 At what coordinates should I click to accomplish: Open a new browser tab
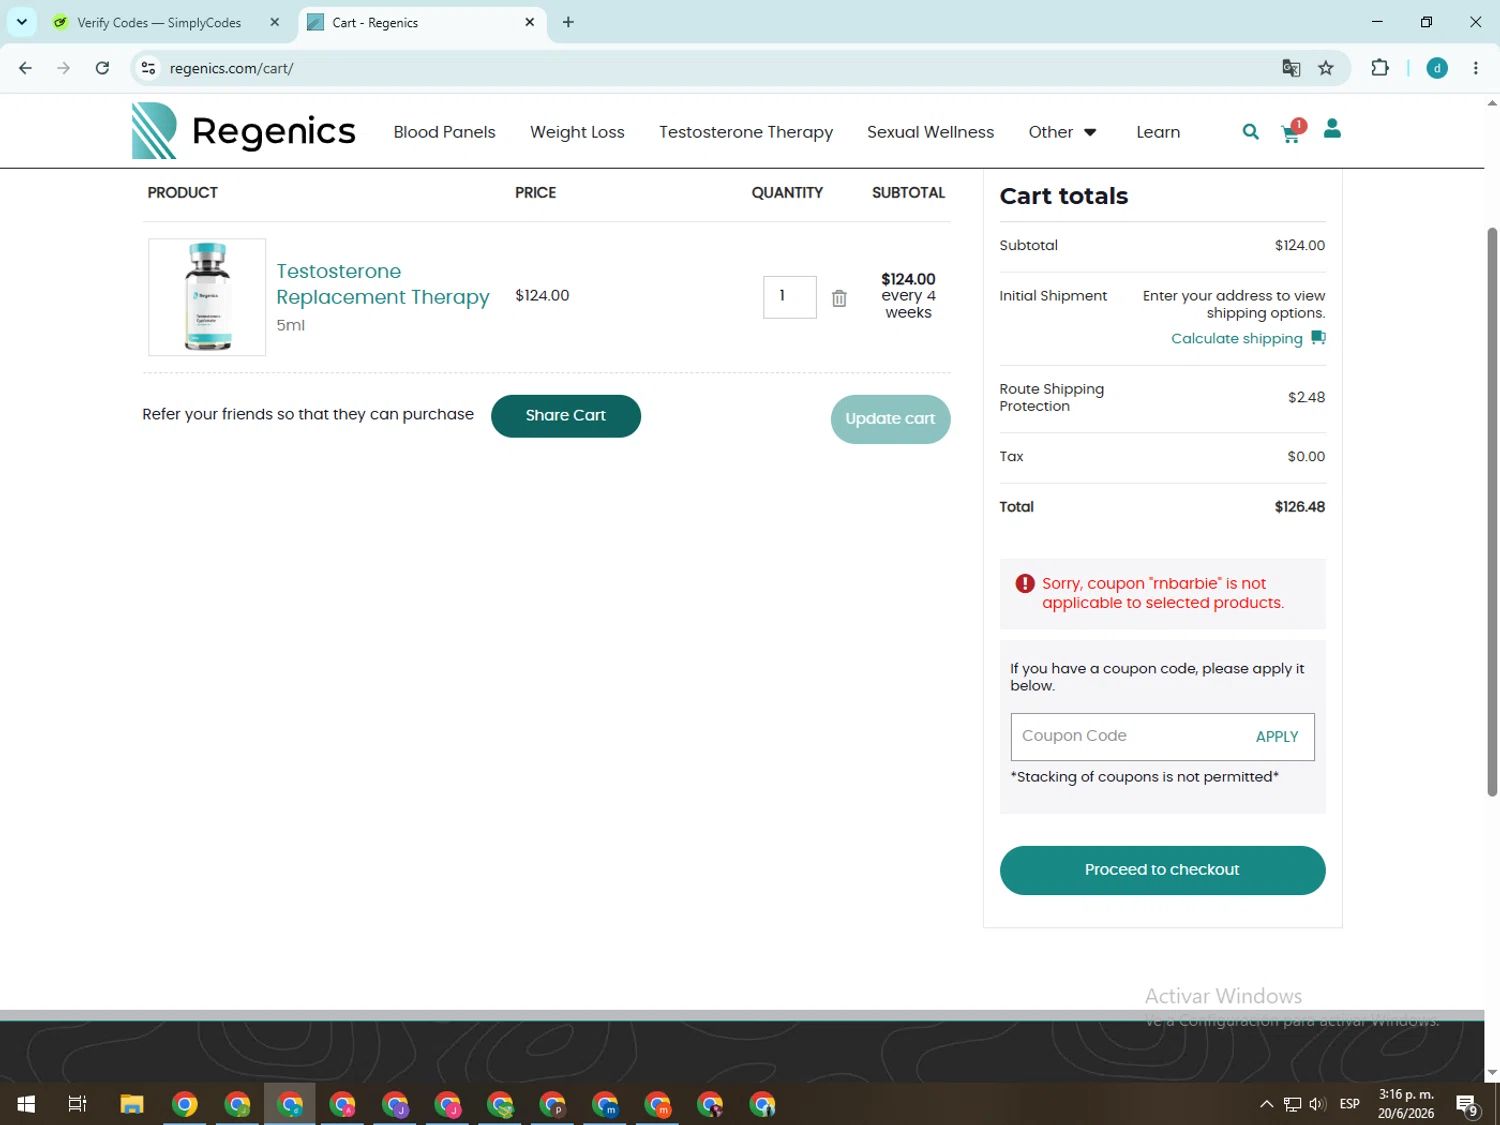pos(568,22)
